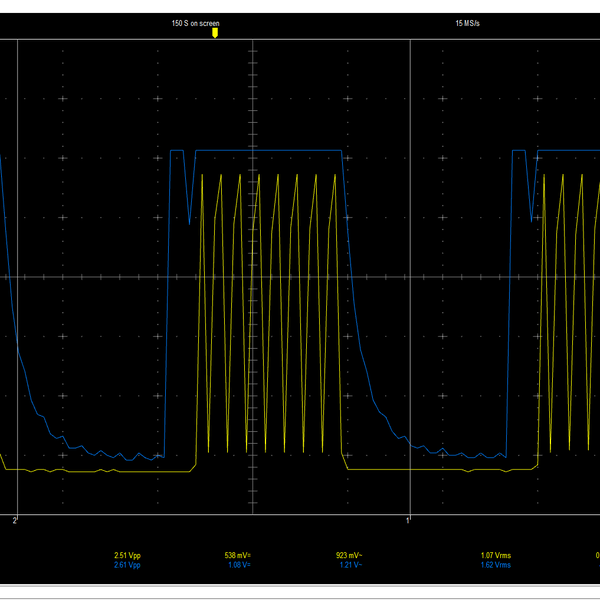The width and height of the screenshot is (600, 600).
Task: Select the cursor 1 label marker
Action: (408, 520)
